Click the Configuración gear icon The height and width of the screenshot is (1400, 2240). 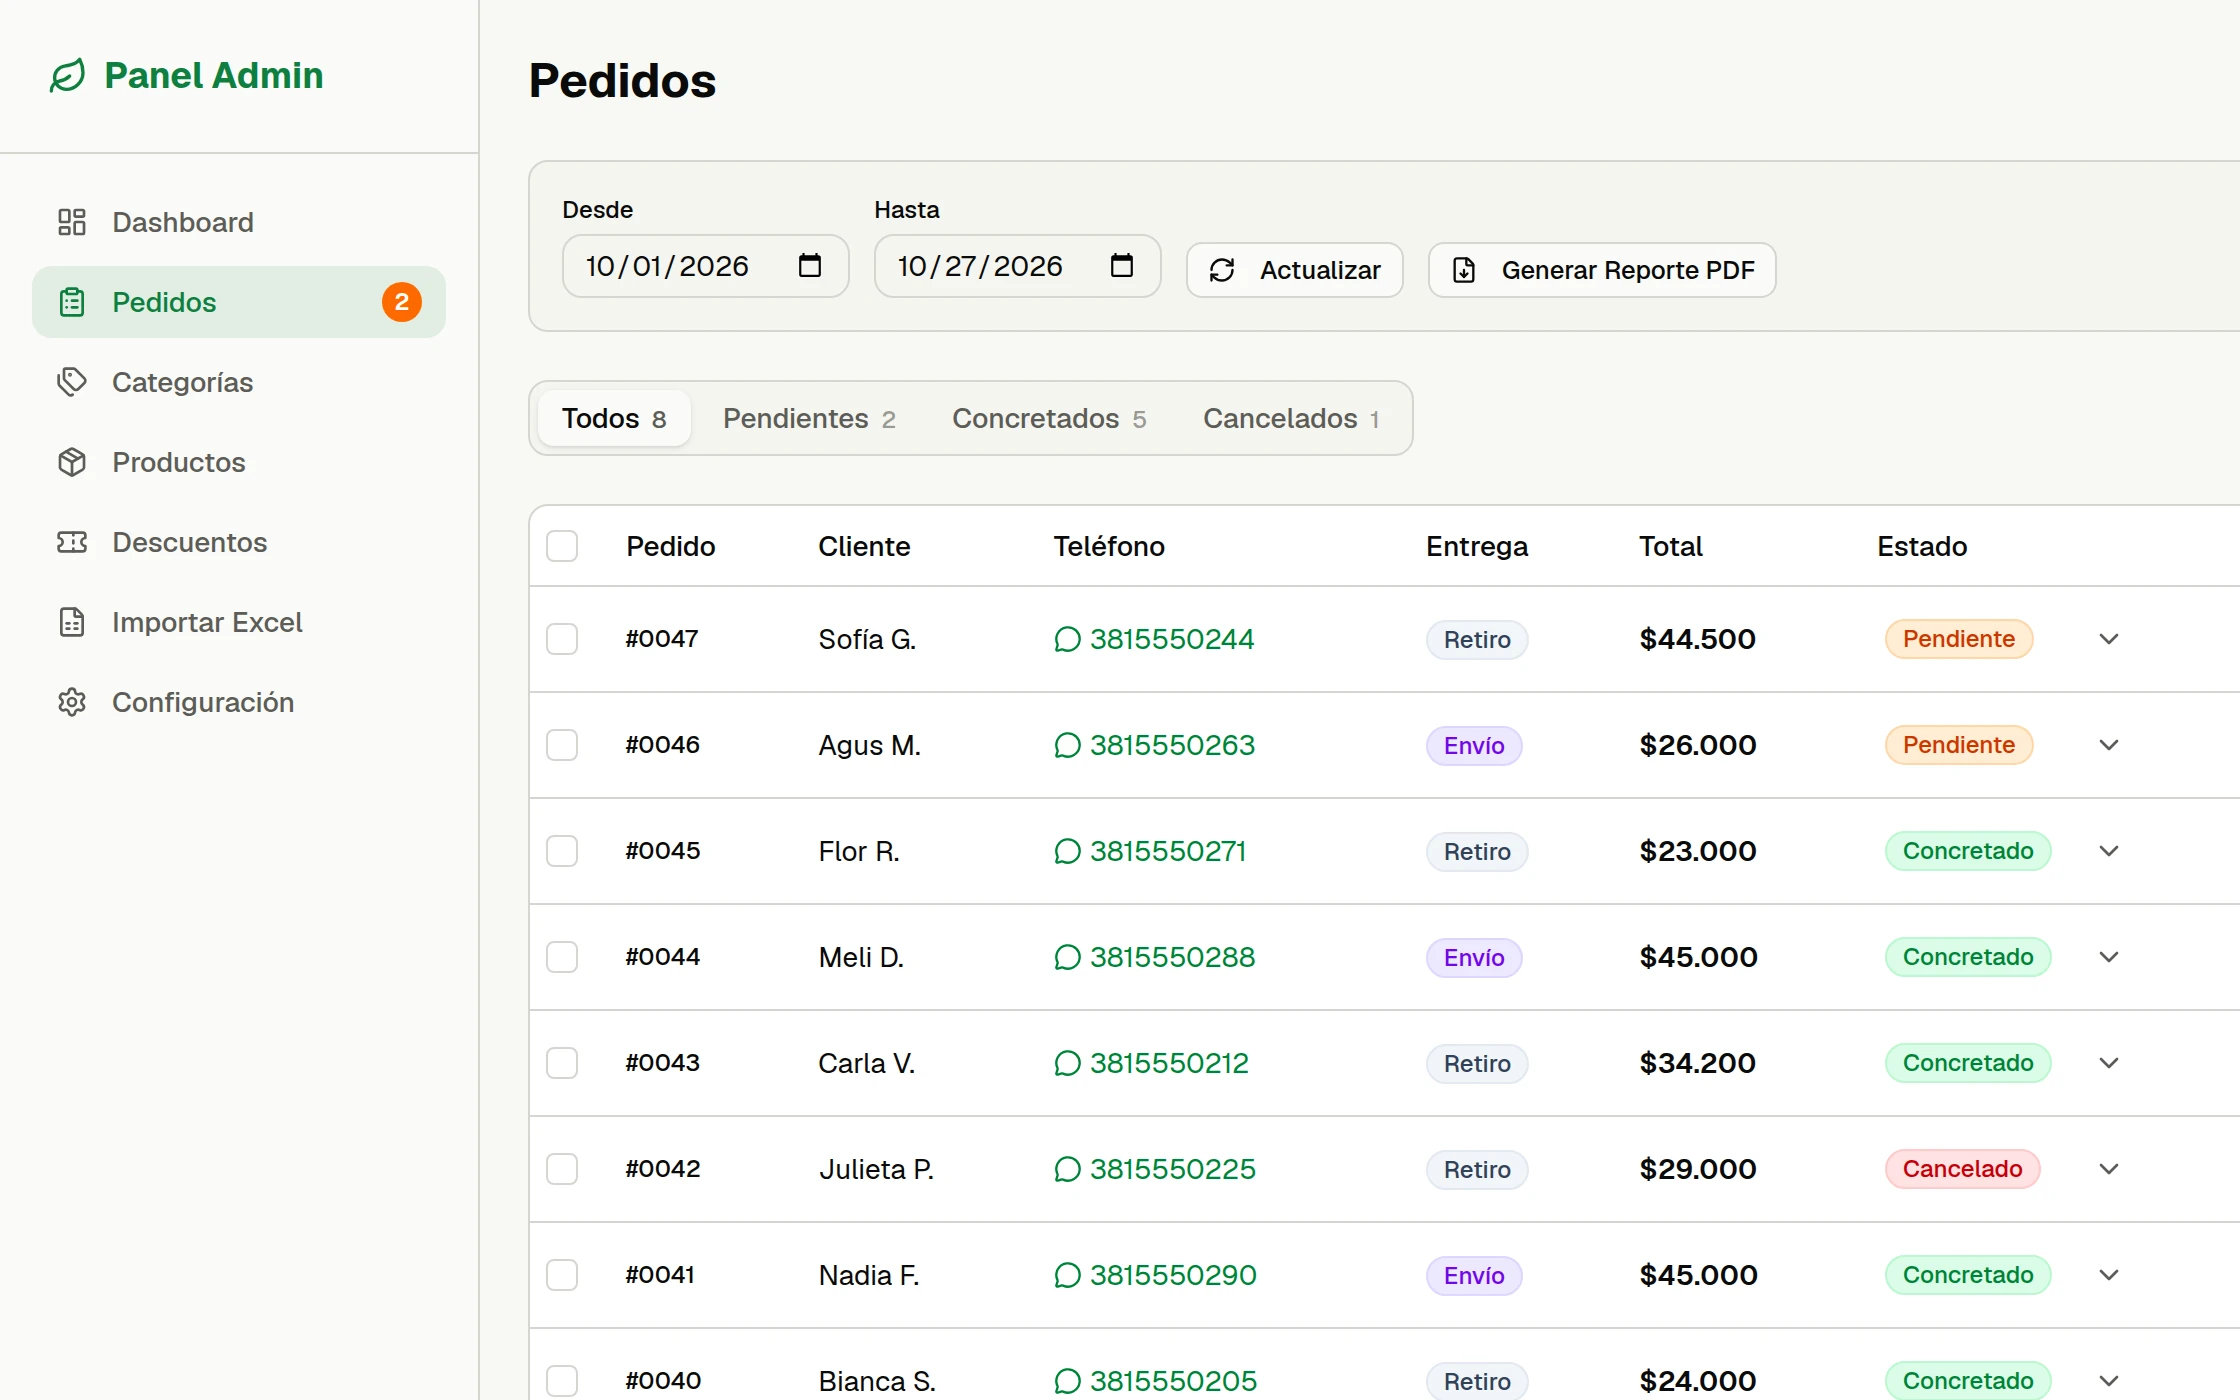click(x=72, y=702)
